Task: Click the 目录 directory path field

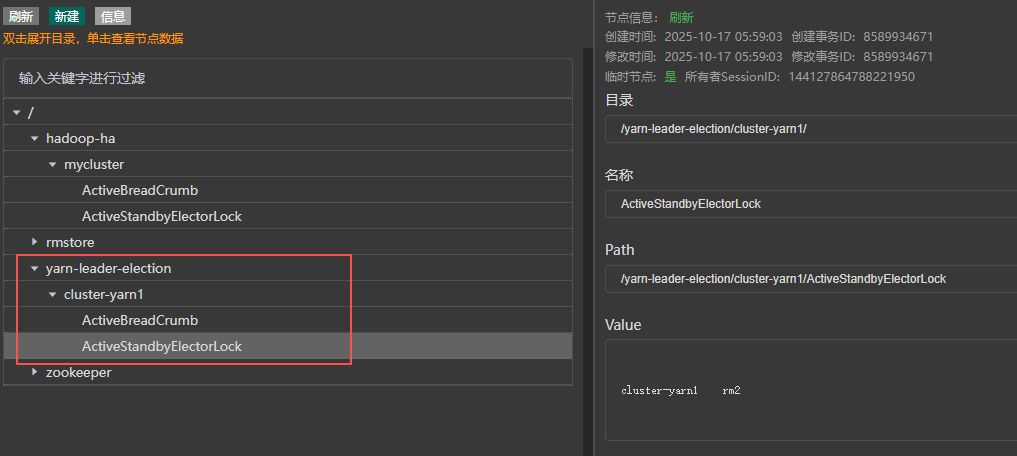Action: 810,129
